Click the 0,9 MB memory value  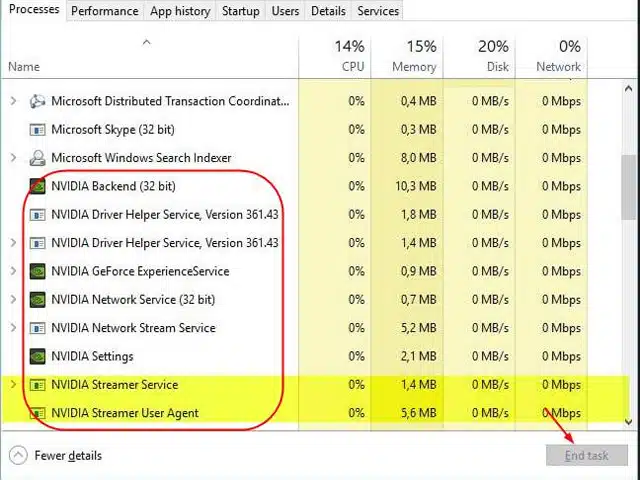[418, 271]
